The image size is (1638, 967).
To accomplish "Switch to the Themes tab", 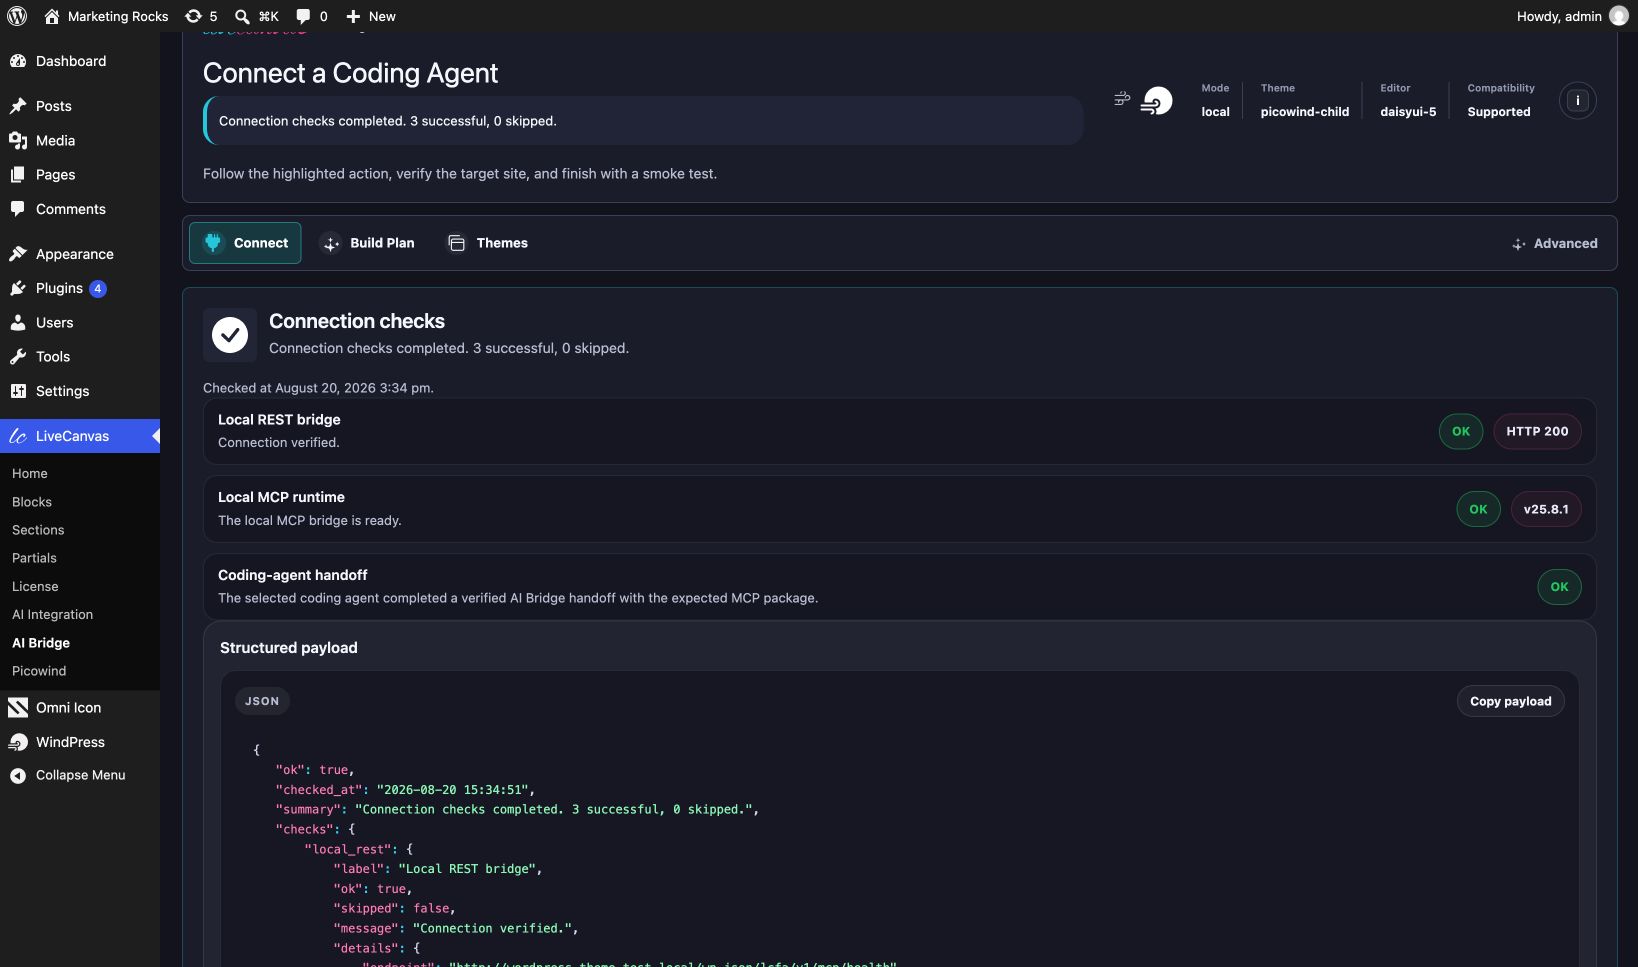I will [488, 243].
